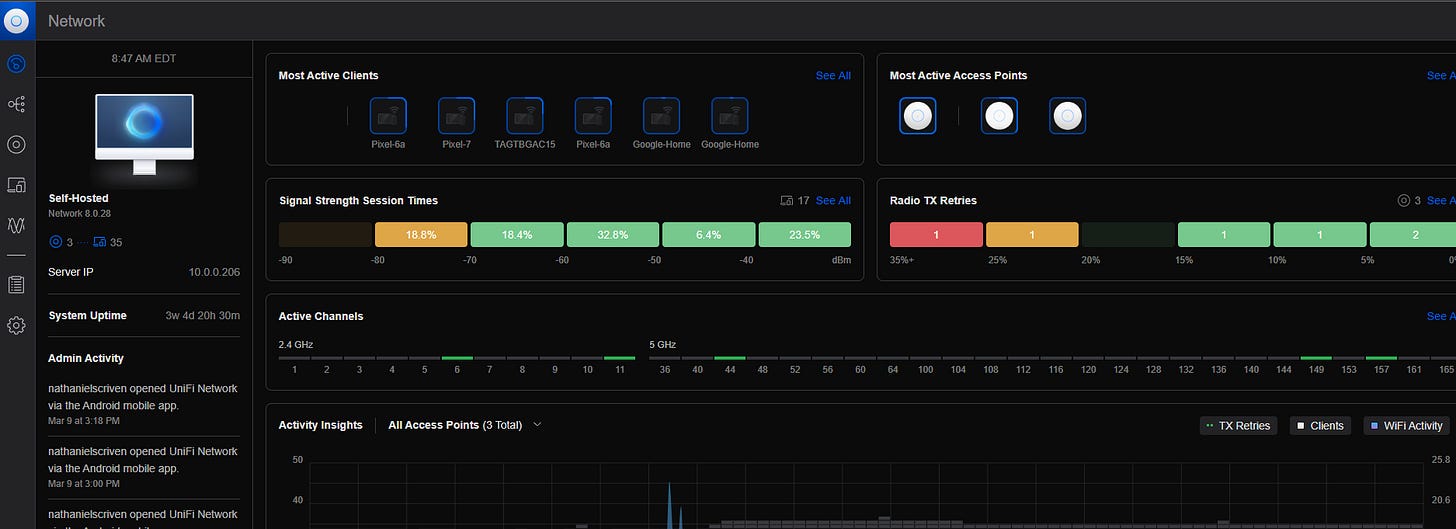Select the Pixel-7 client icon

(456, 116)
